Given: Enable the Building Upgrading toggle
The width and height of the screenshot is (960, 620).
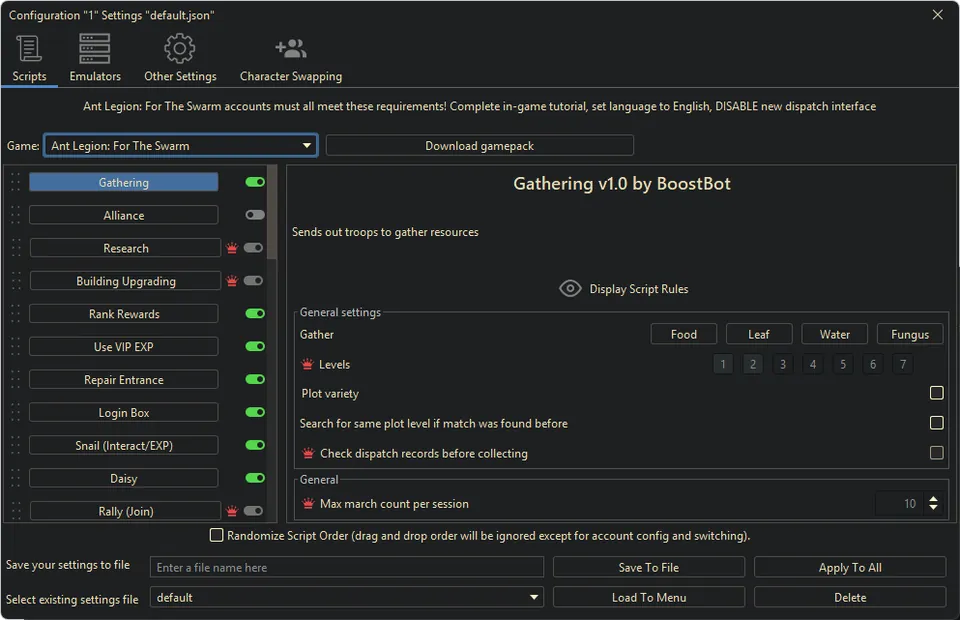Looking at the screenshot, I should tap(253, 281).
